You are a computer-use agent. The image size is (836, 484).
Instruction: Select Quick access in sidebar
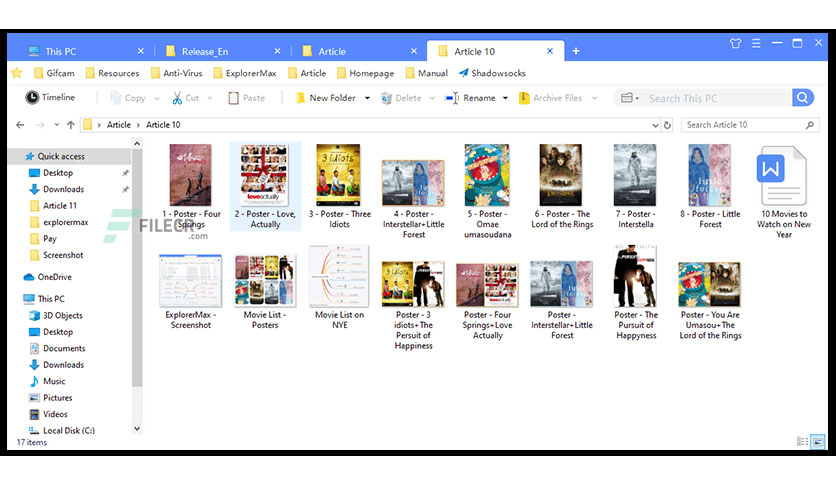tap(61, 156)
